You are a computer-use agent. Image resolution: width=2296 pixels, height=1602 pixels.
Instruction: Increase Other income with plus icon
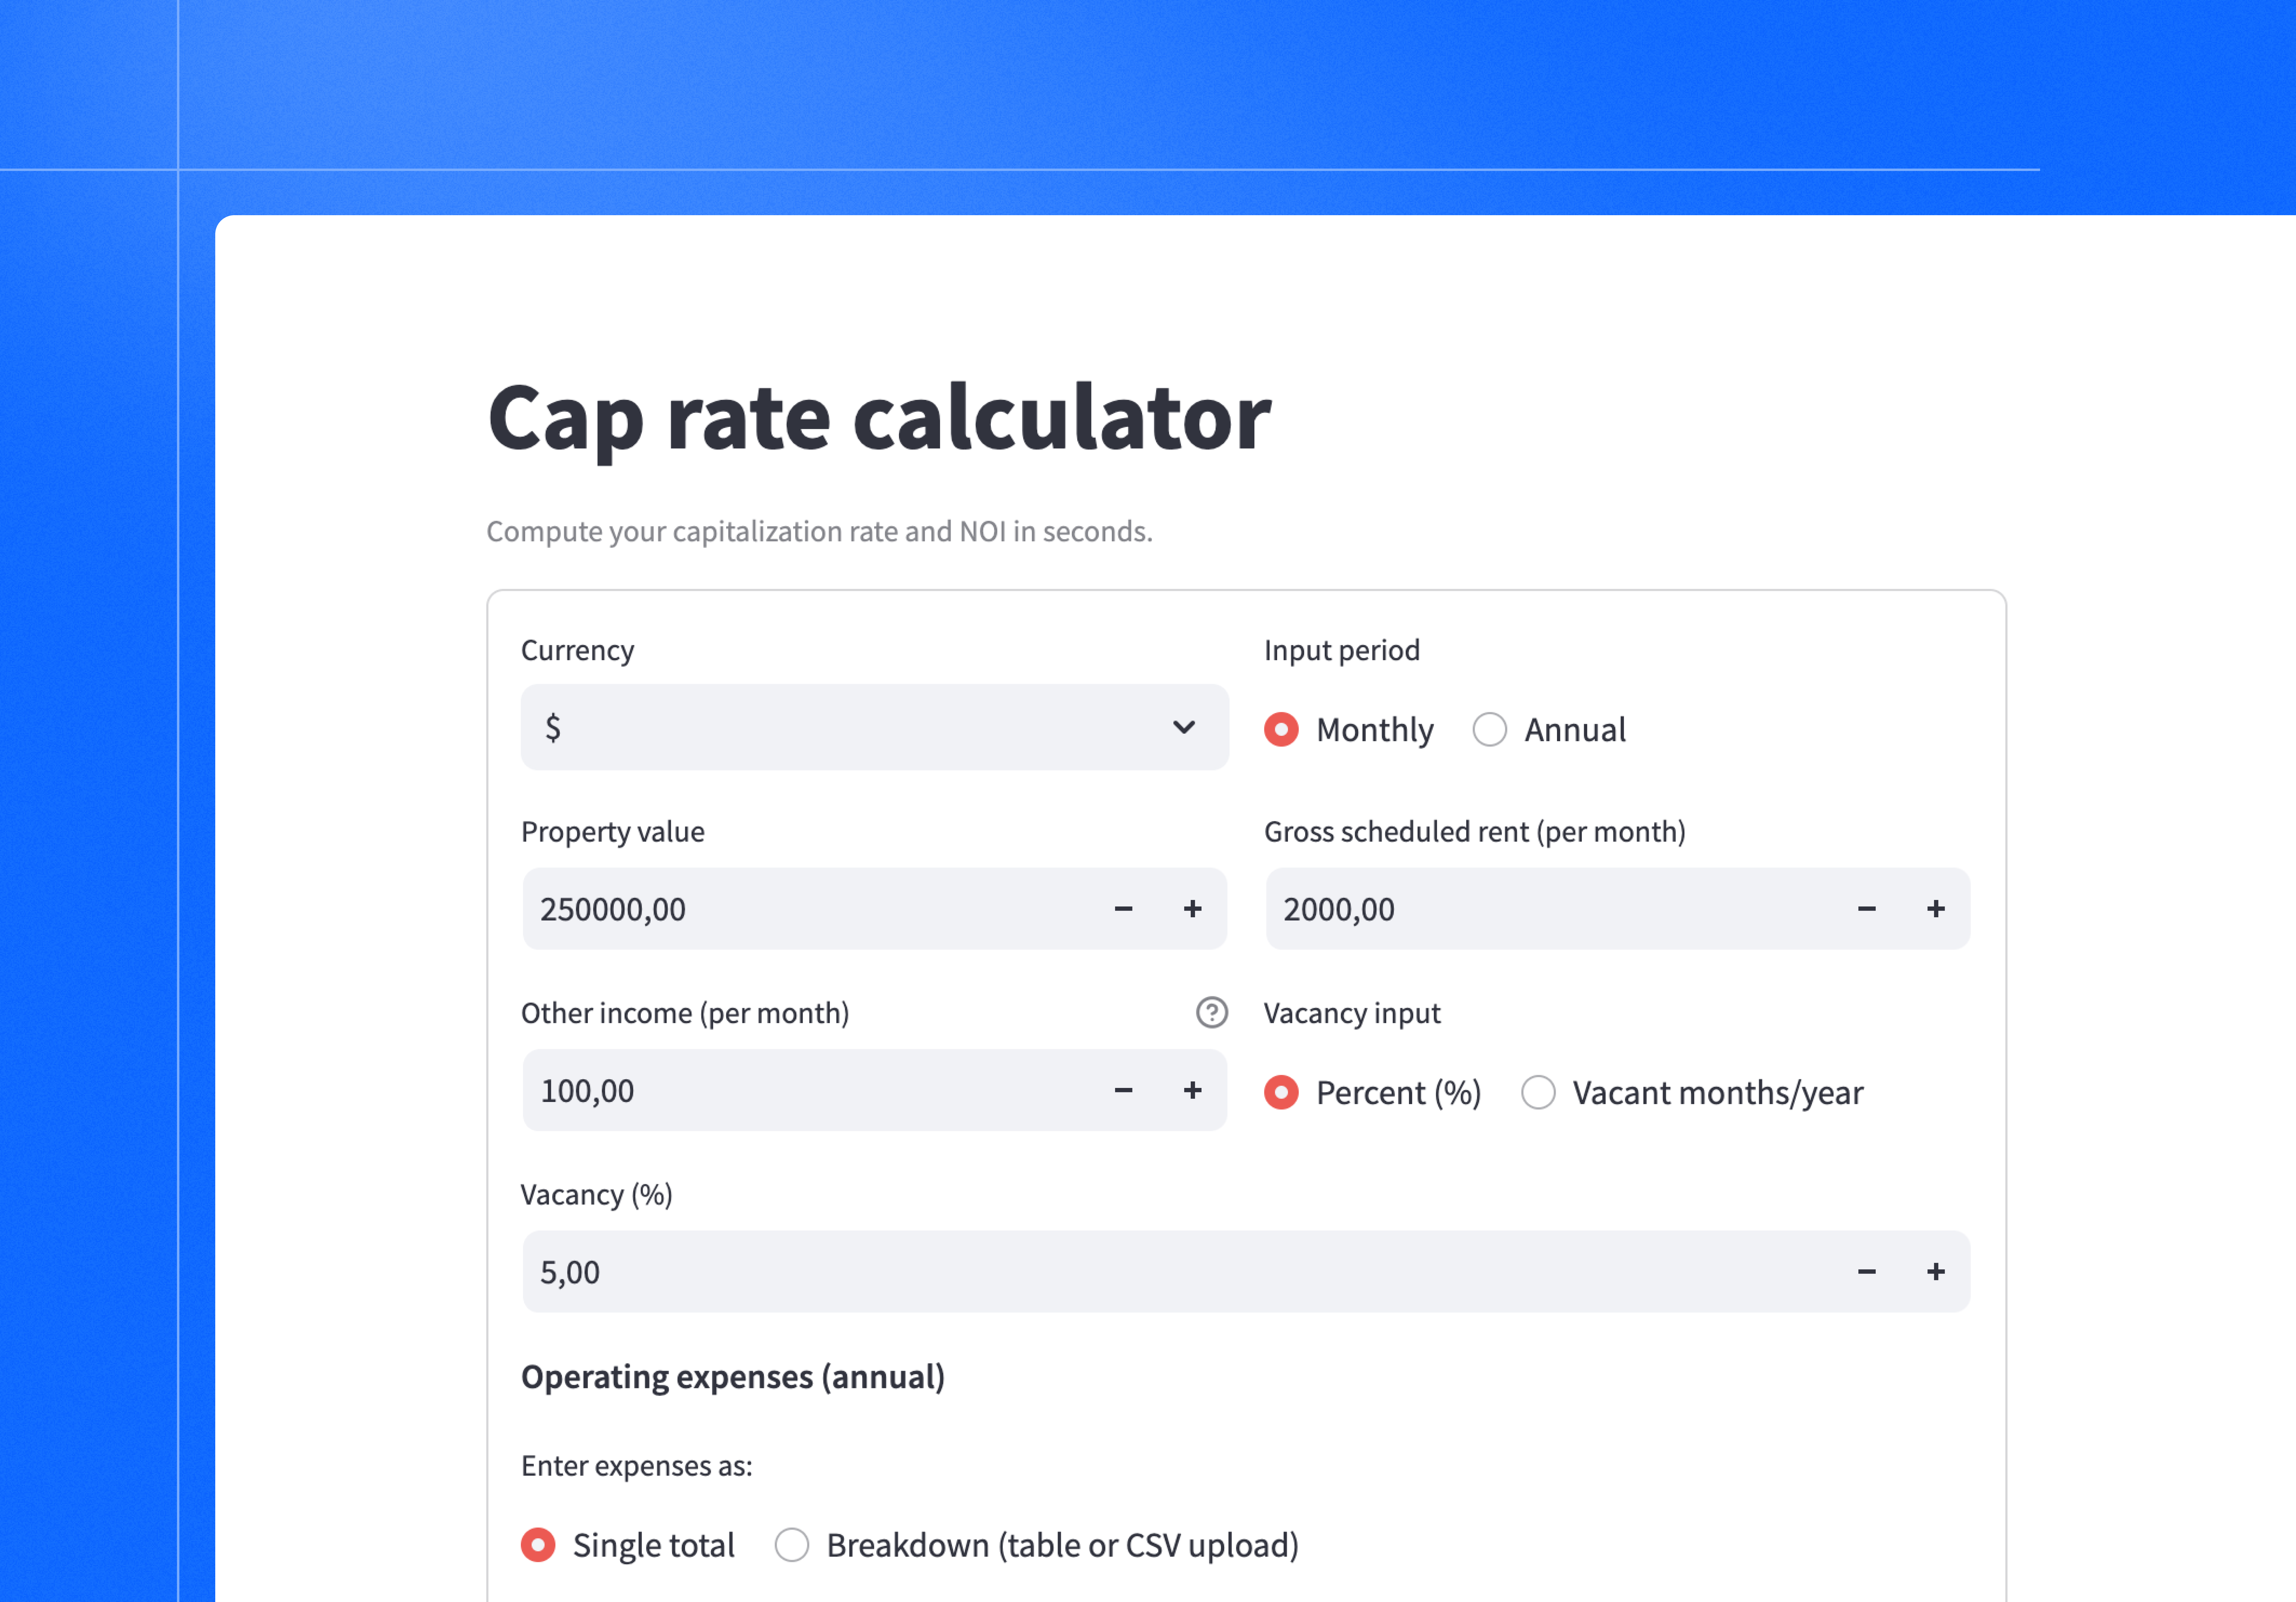[1192, 1090]
